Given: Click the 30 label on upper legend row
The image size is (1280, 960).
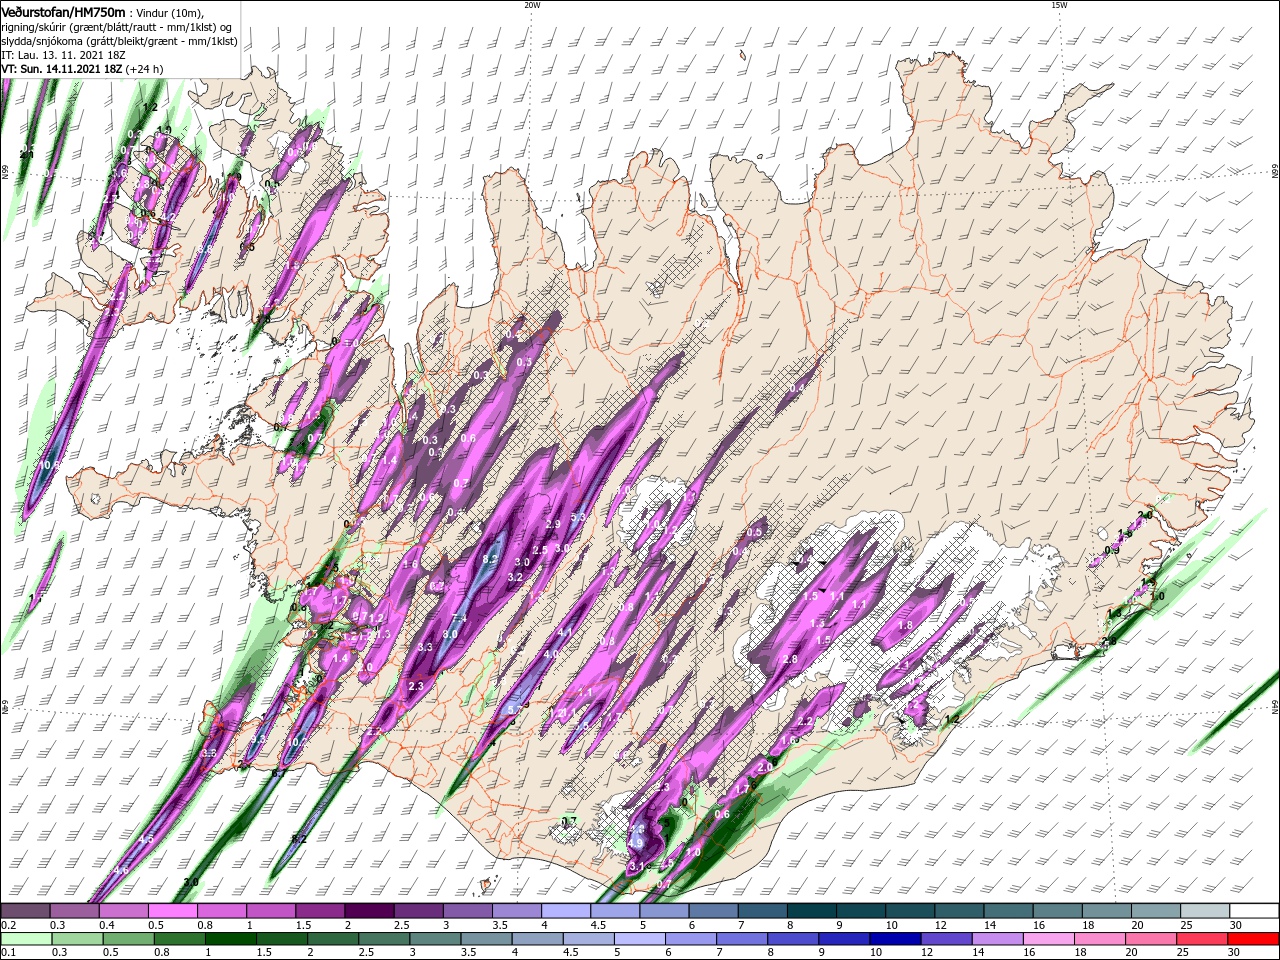Looking at the screenshot, I should tap(1236, 925).
